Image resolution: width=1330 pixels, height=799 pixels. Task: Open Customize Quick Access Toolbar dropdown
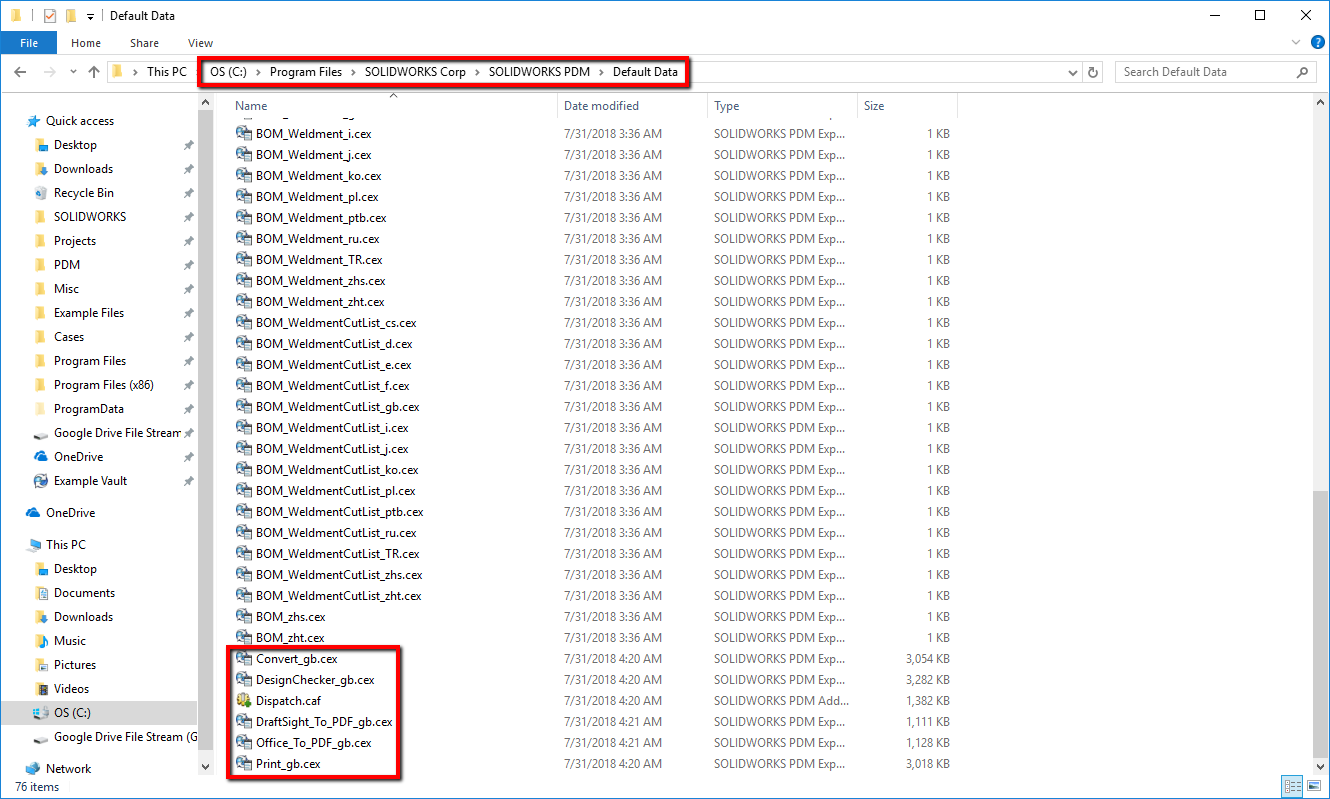[90, 16]
